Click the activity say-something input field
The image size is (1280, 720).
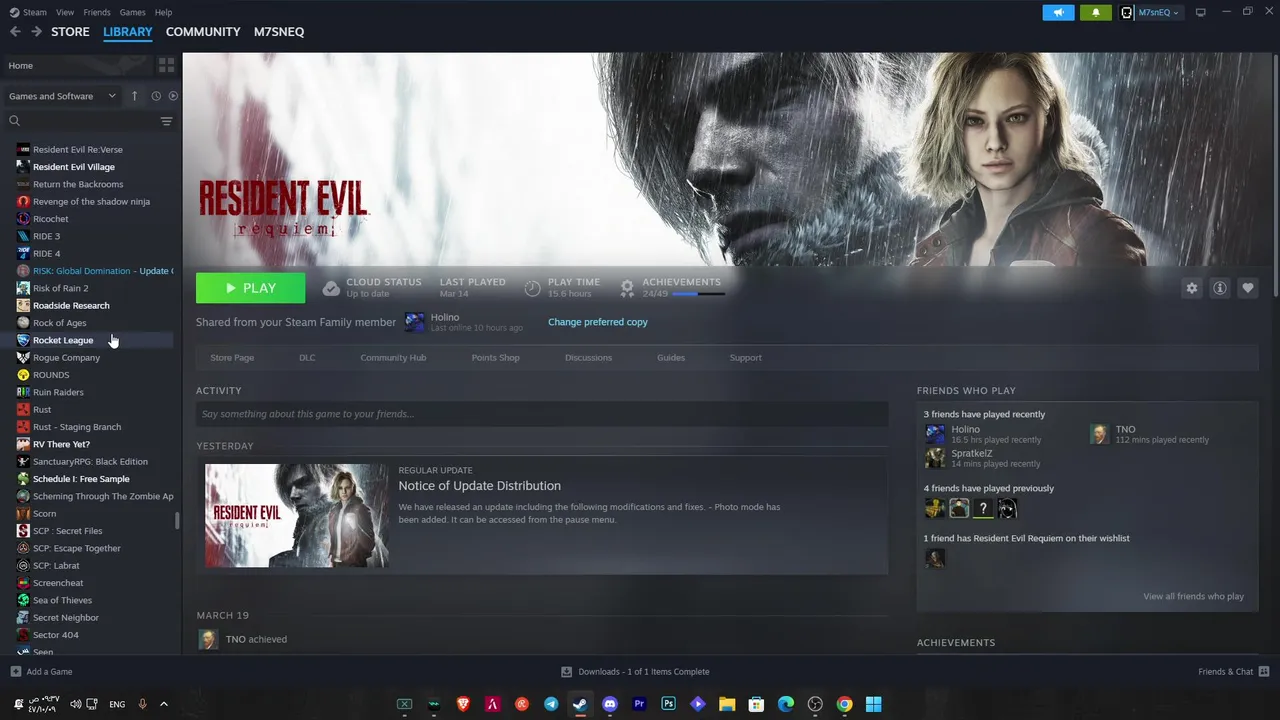point(542,414)
